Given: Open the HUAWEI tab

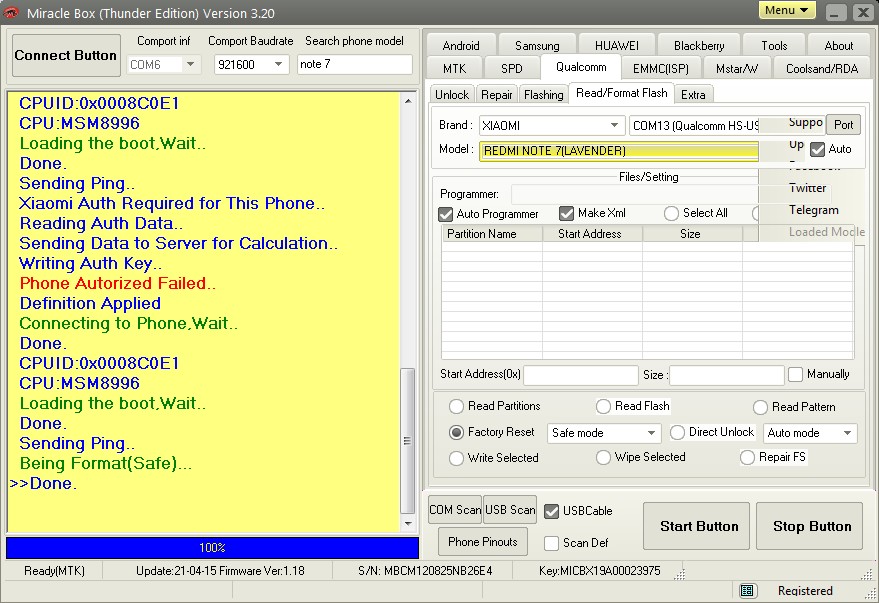Looking at the screenshot, I should click(x=617, y=45).
